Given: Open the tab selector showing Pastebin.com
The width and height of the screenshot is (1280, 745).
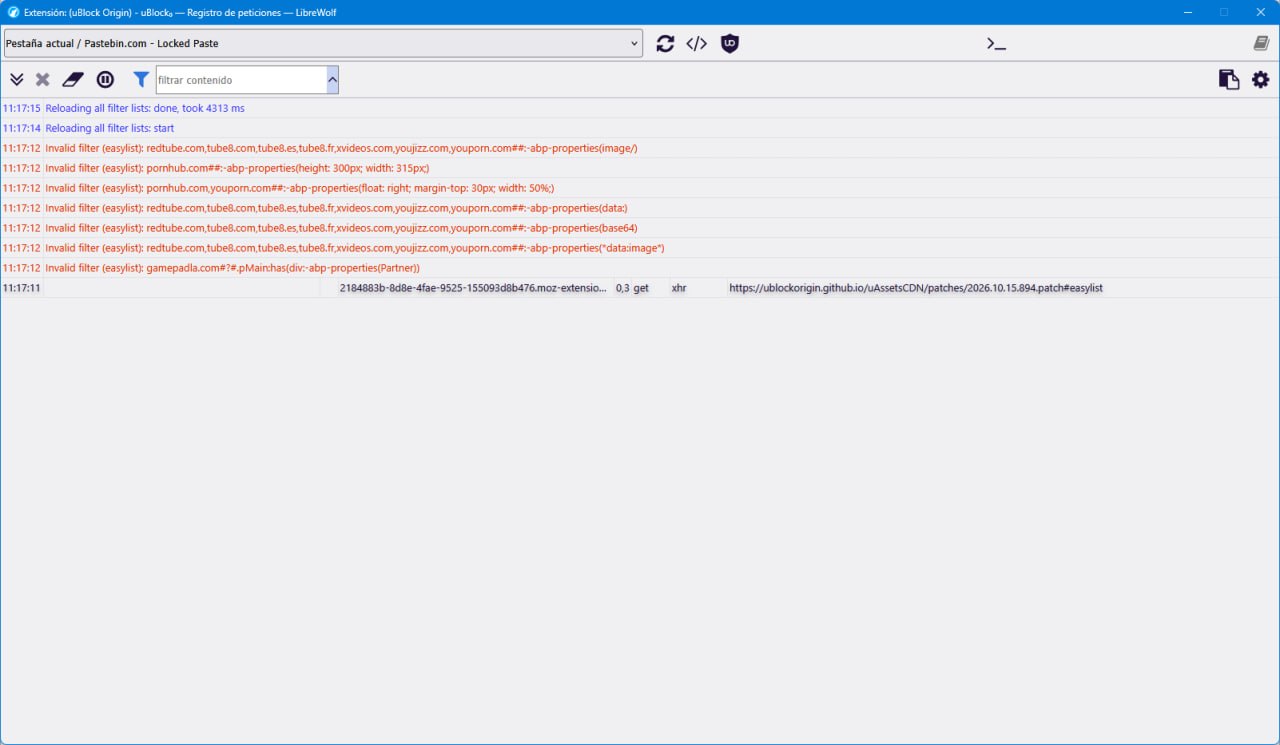Looking at the screenshot, I should point(323,43).
